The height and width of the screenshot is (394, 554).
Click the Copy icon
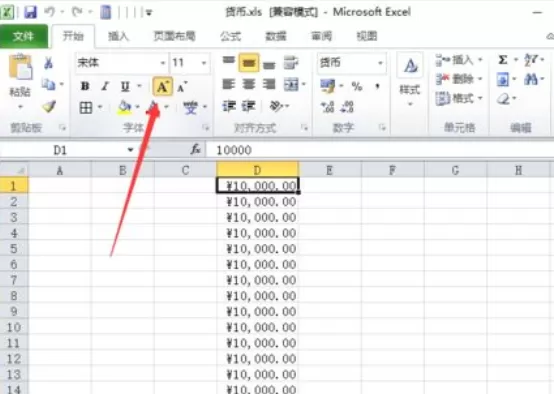click(48, 84)
